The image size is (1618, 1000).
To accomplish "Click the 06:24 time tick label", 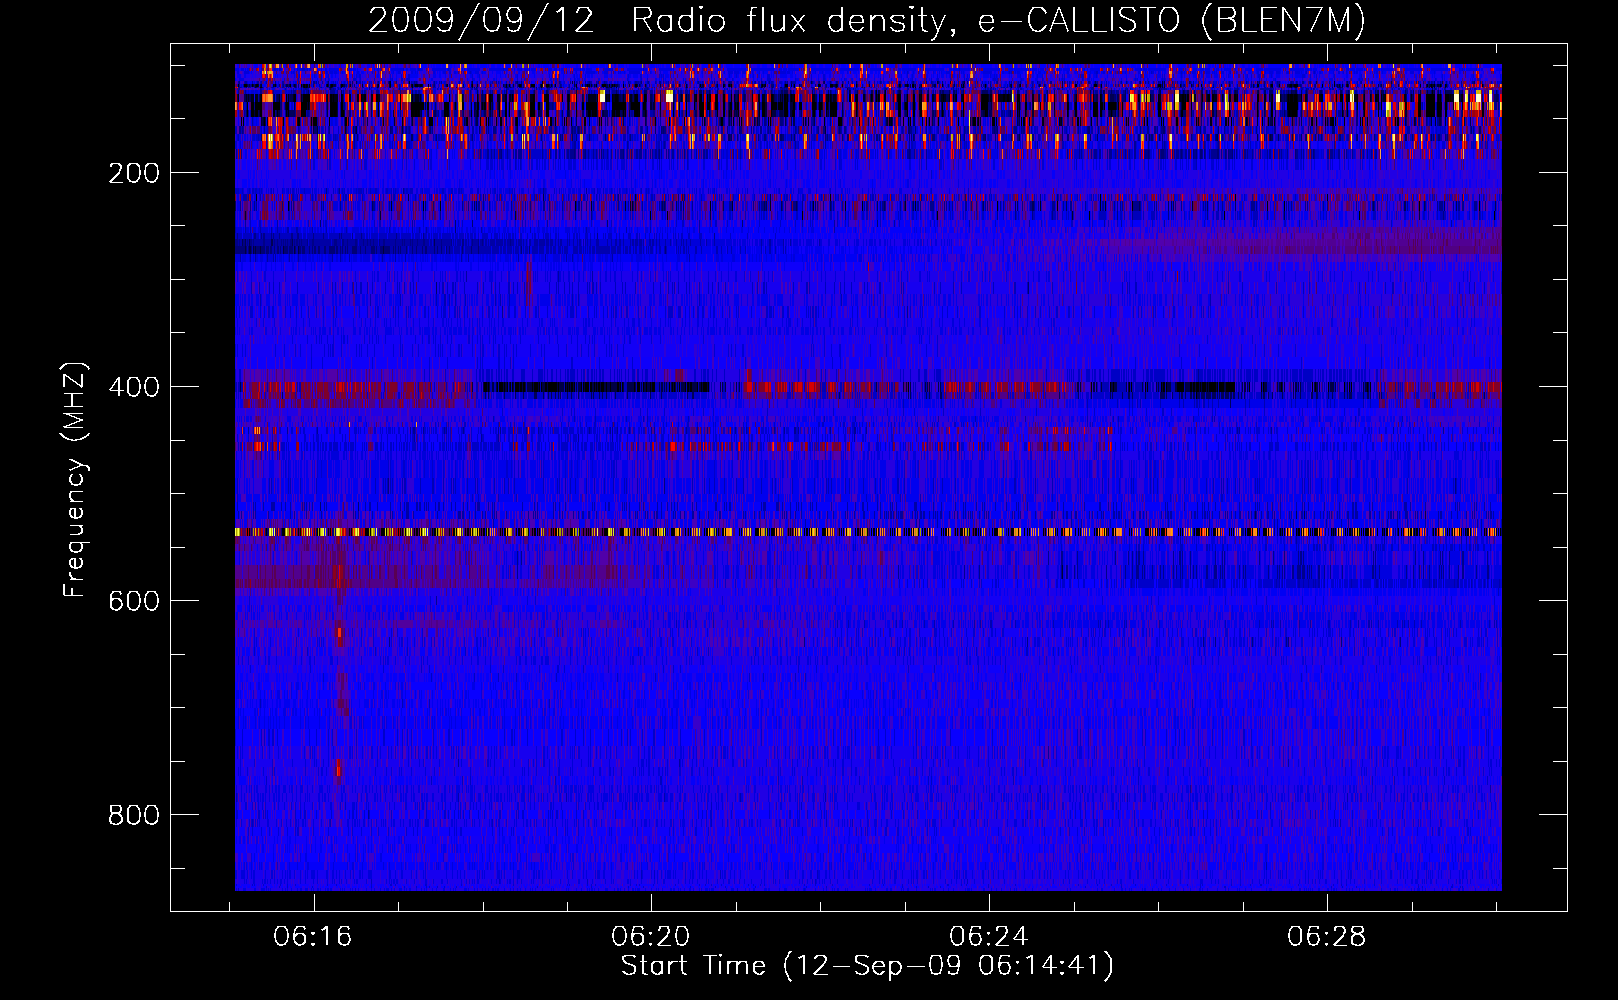I will (989, 938).
